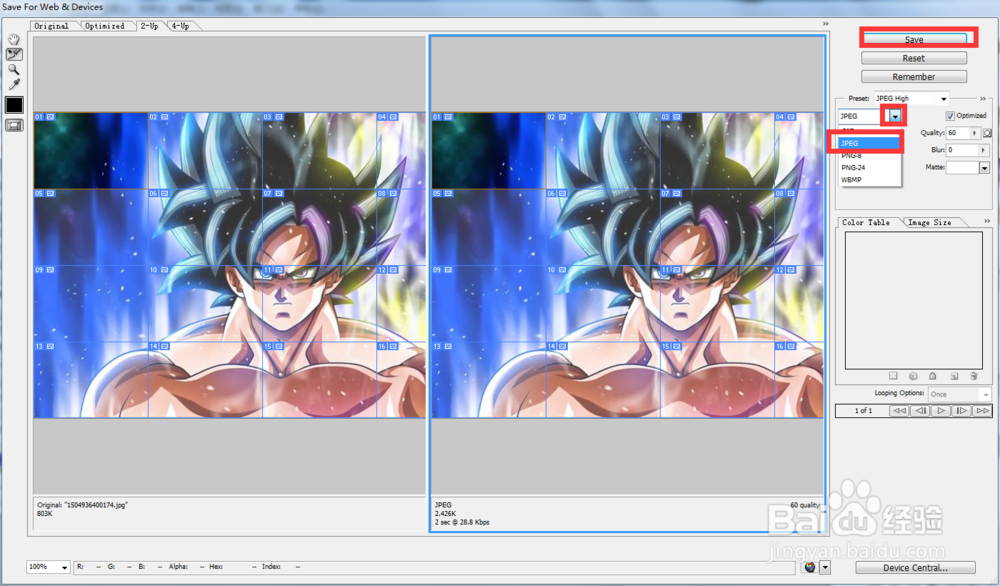Image resolution: width=1000 pixels, height=586 pixels.
Task: Open the Color Table panel flyout menu
Action: pyautogui.click(x=987, y=221)
